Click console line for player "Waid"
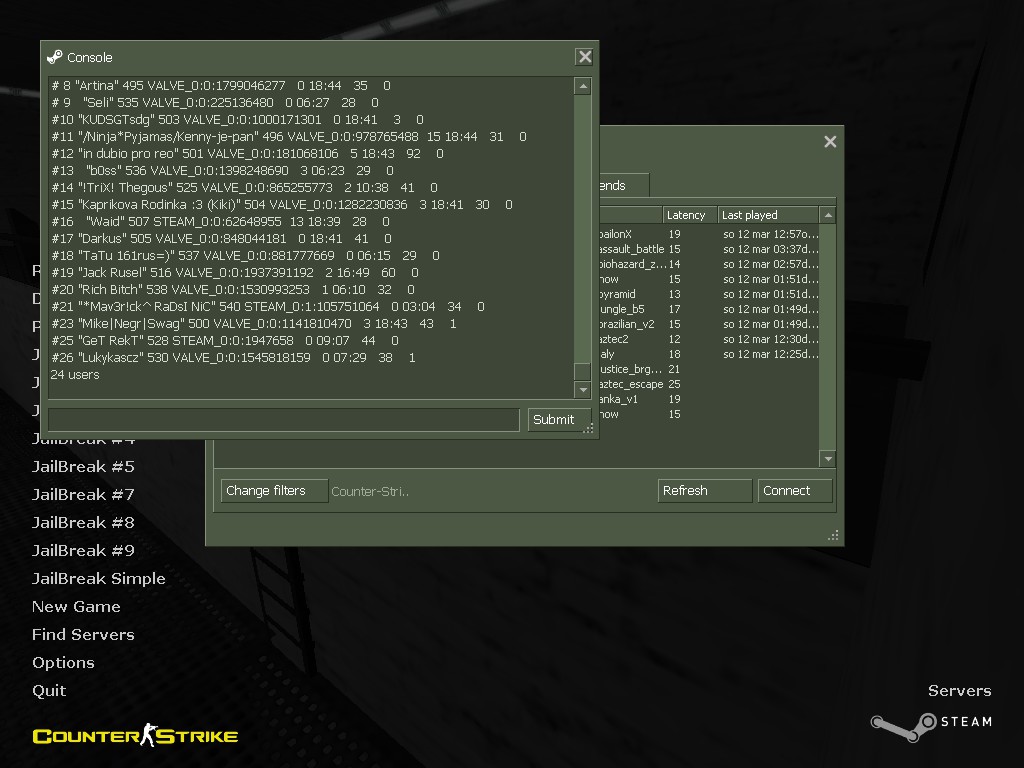 point(221,221)
